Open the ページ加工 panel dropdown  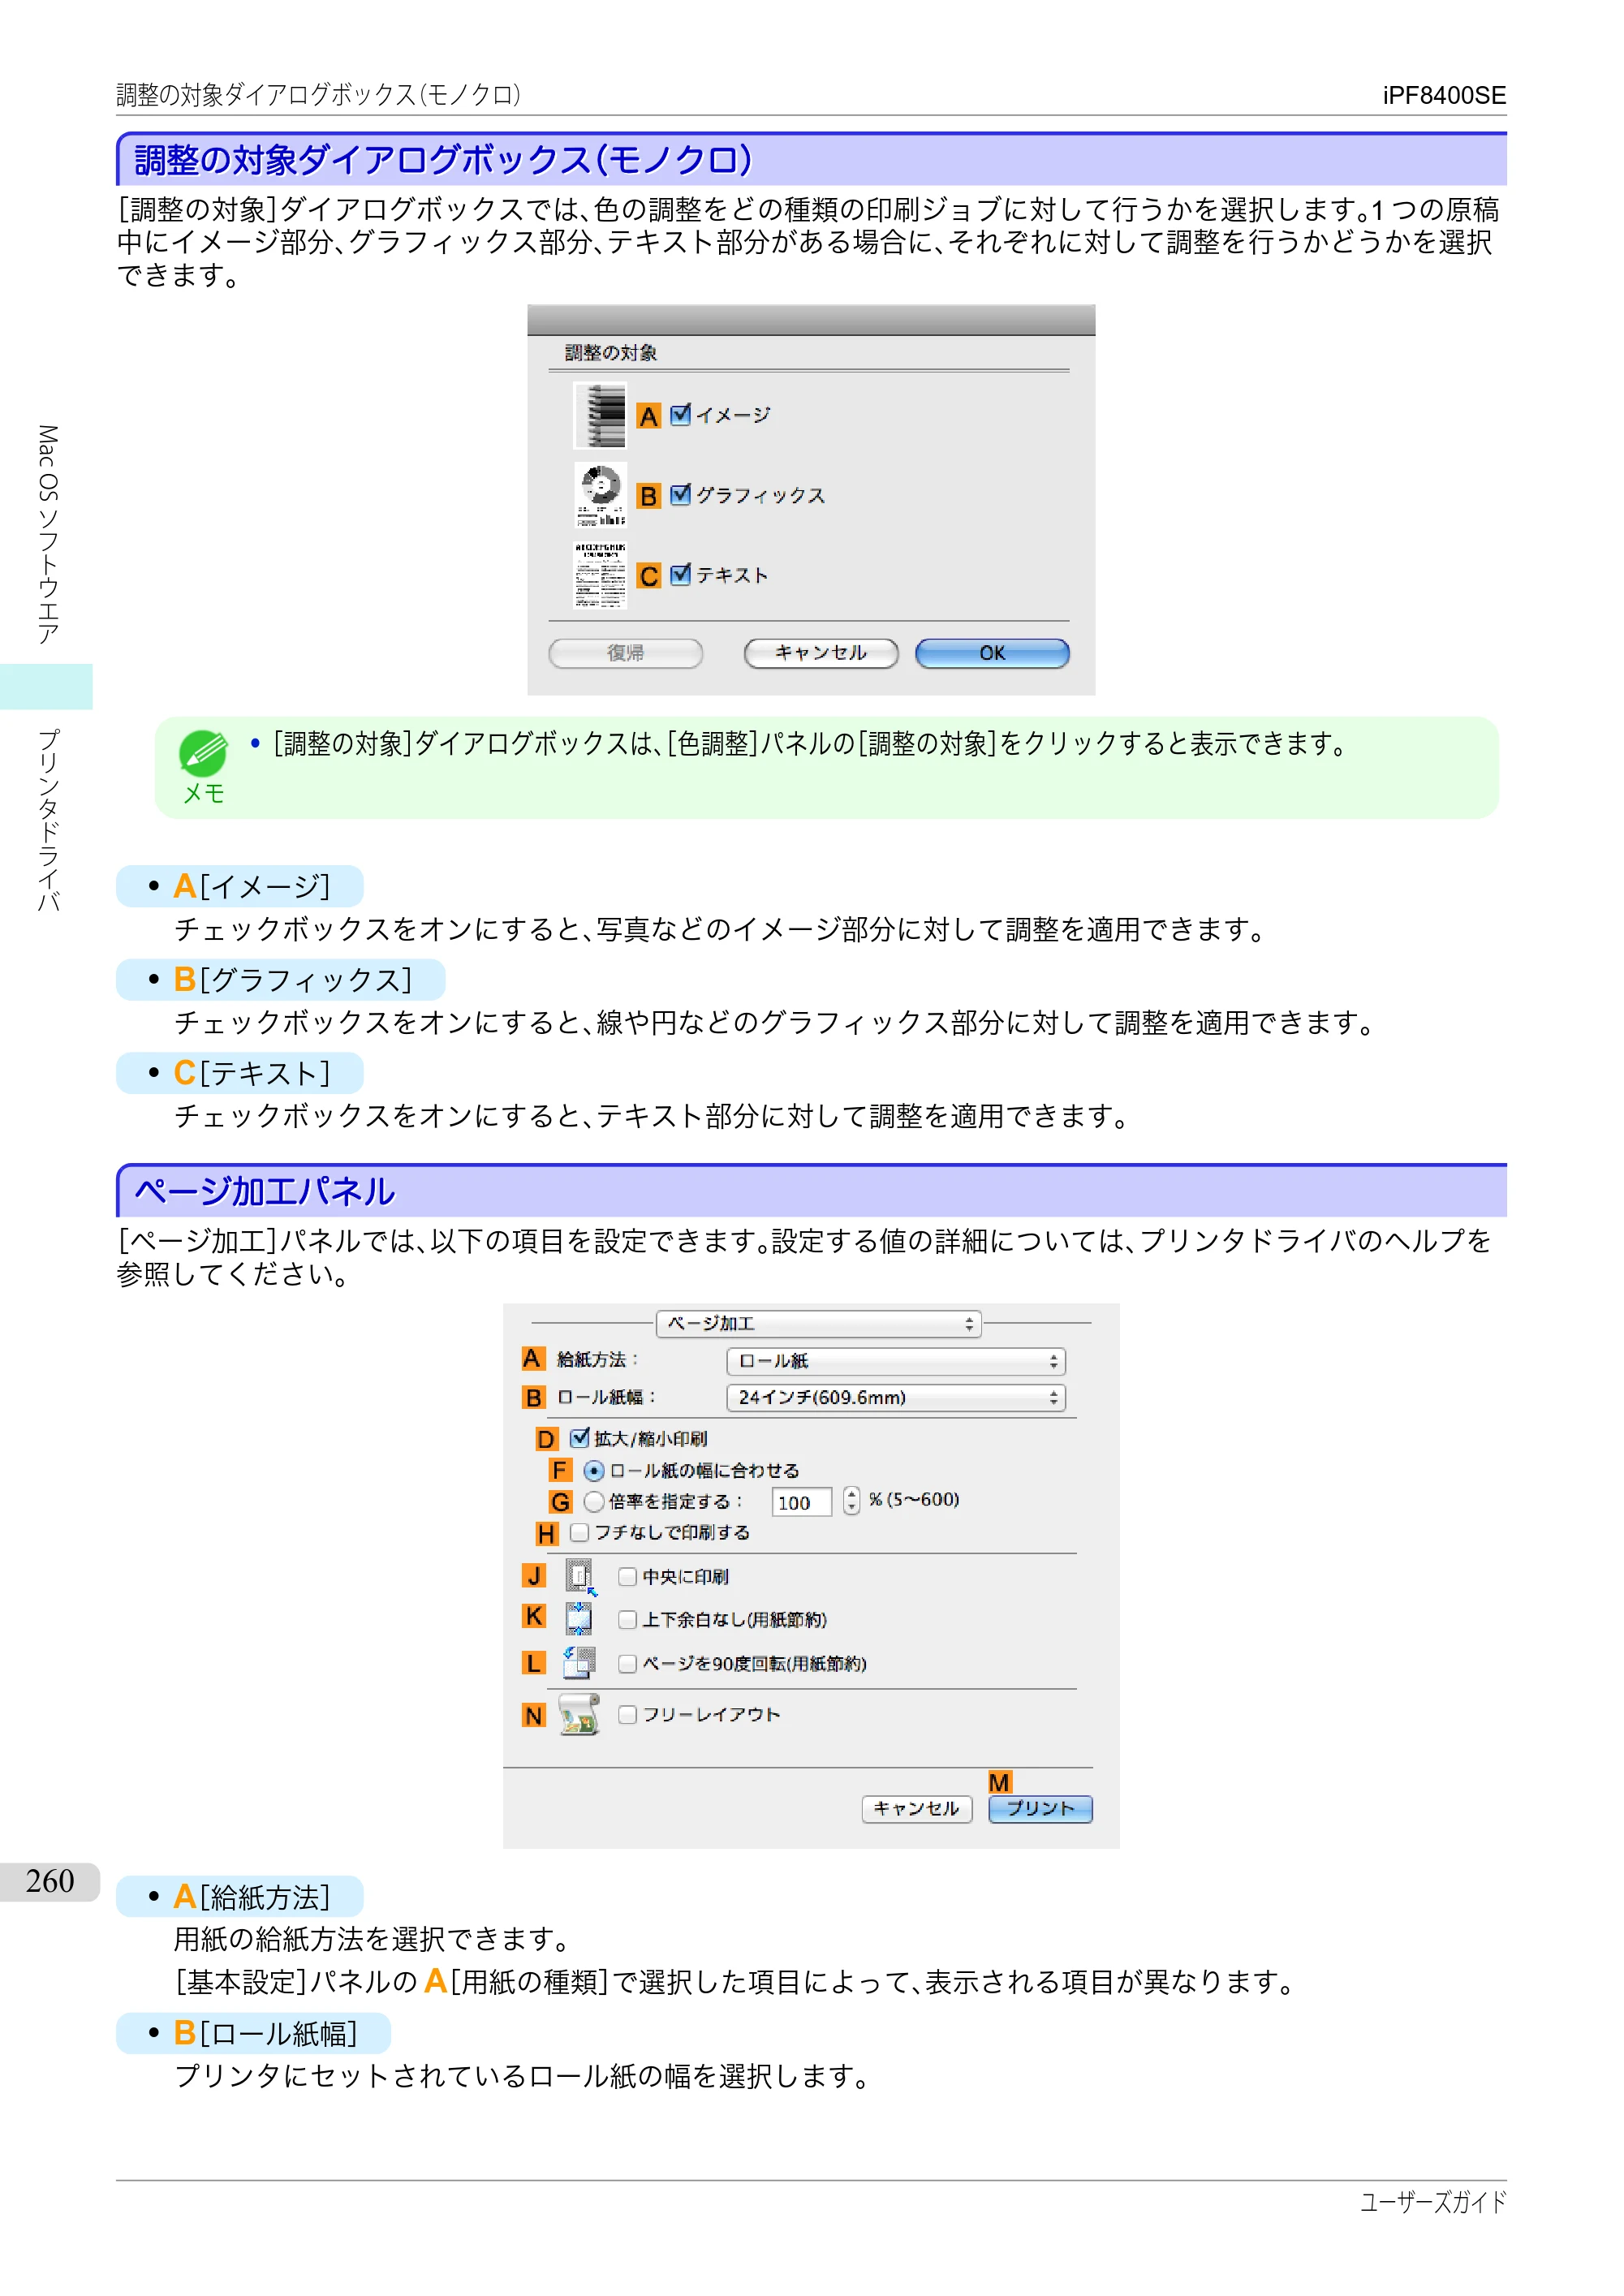tap(818, 1324)
